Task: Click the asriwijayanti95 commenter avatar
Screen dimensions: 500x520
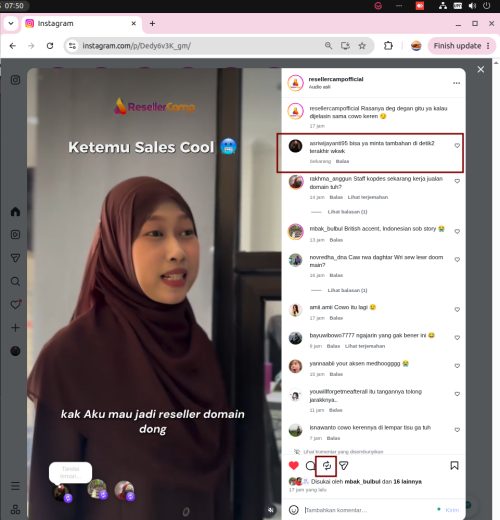Action: click(295, 146)
